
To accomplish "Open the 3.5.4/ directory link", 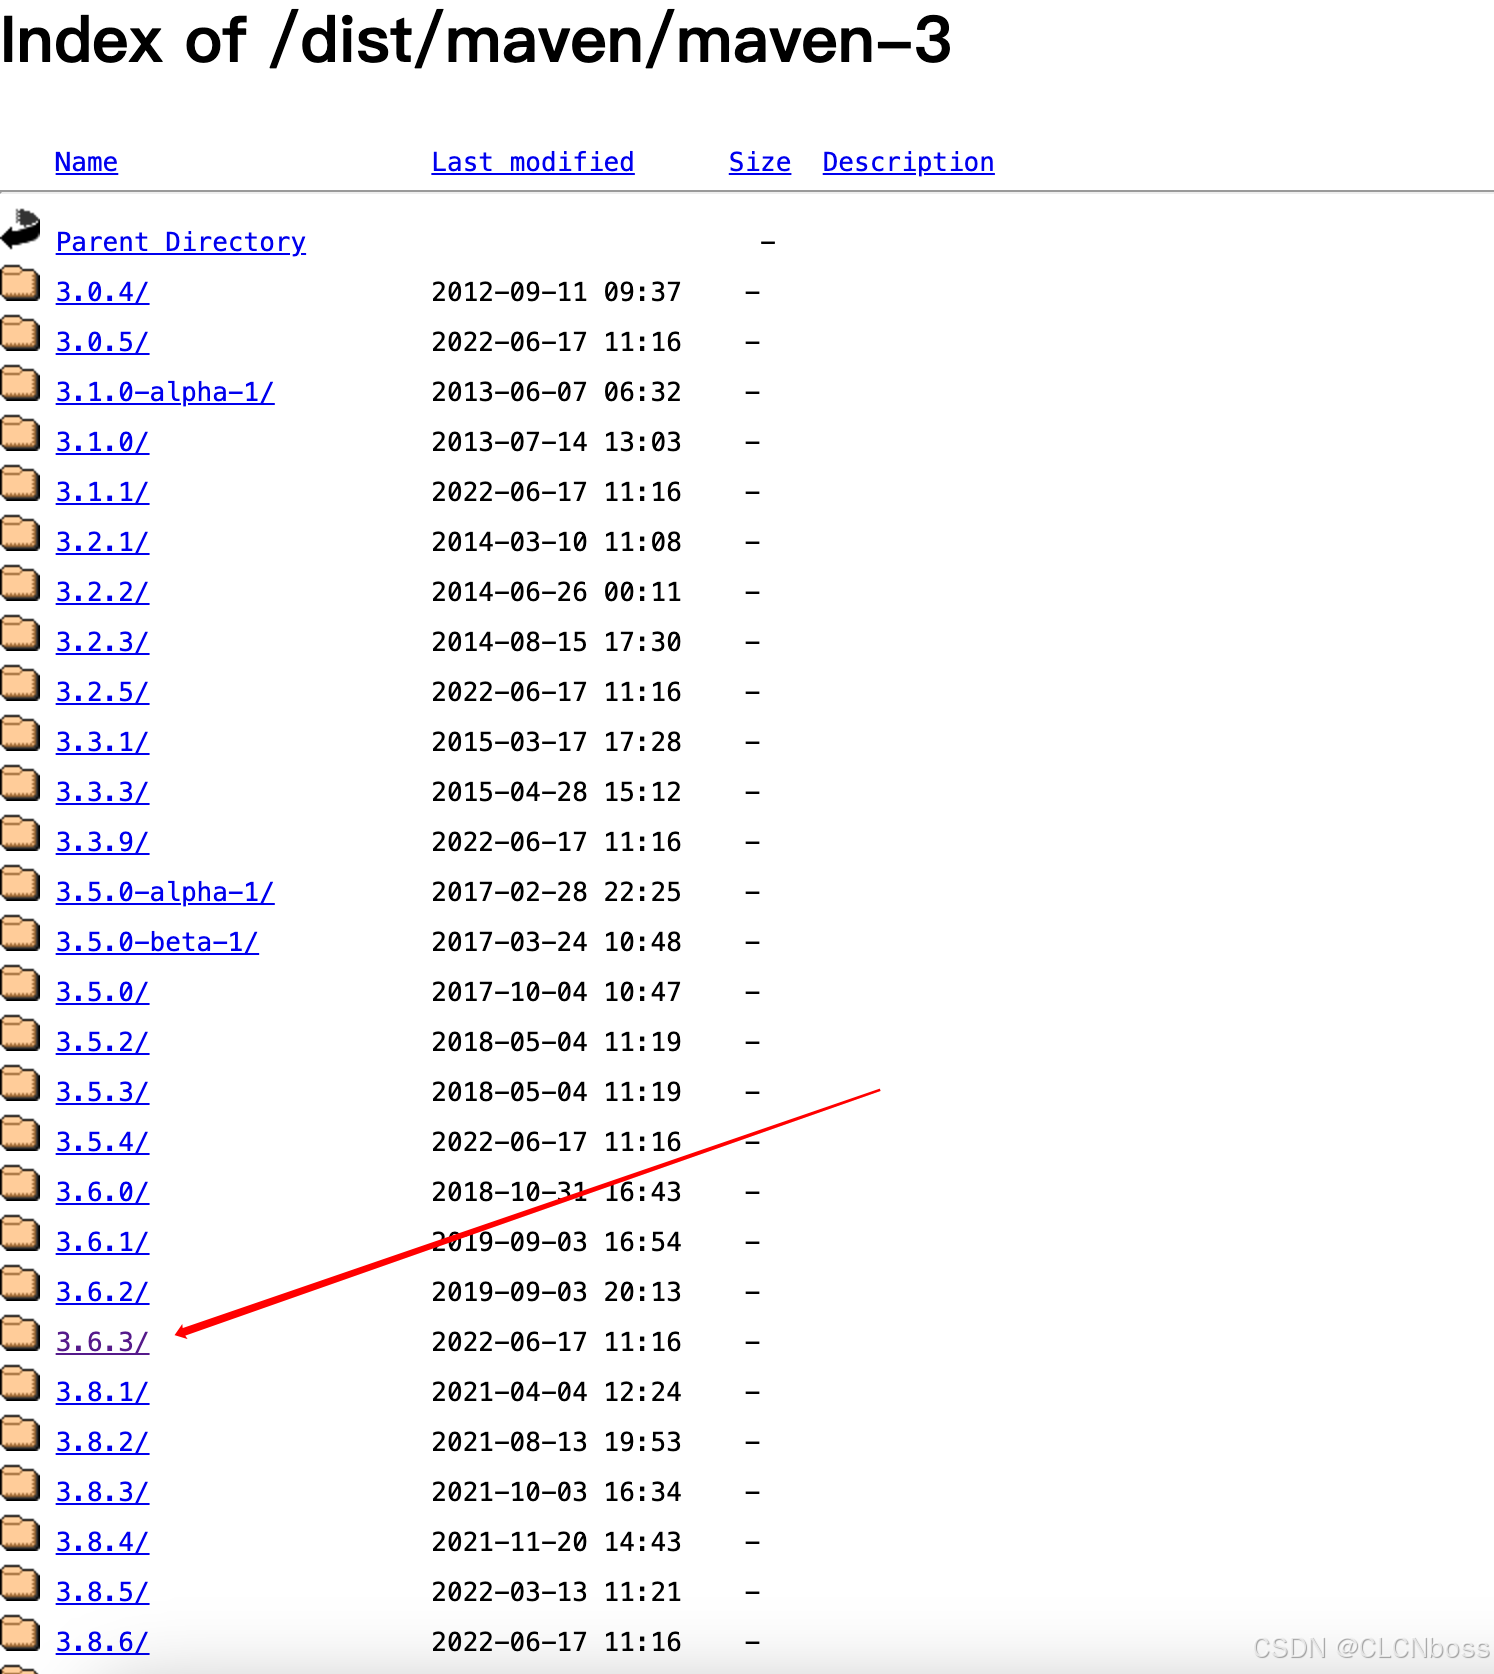I will (102, 1142).
